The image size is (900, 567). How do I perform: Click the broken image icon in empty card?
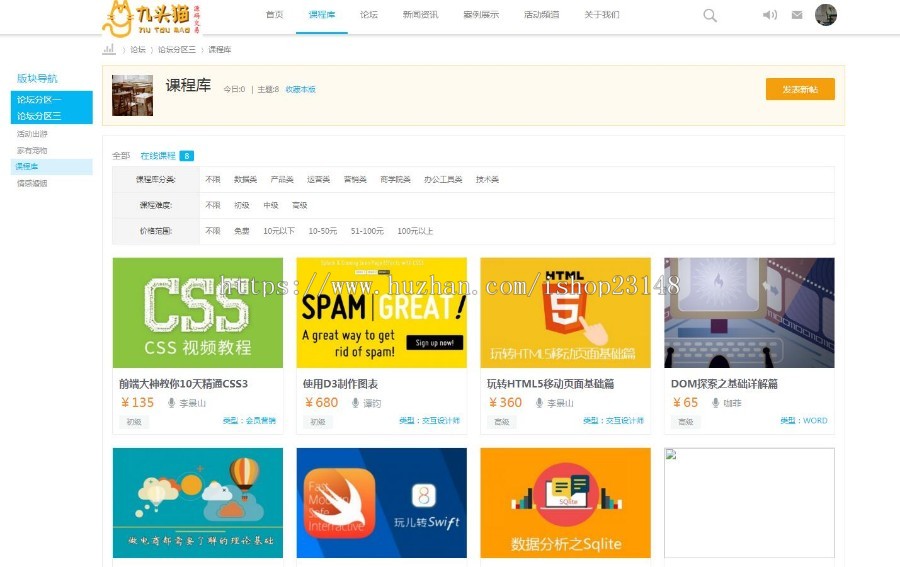tap(671, 455)
